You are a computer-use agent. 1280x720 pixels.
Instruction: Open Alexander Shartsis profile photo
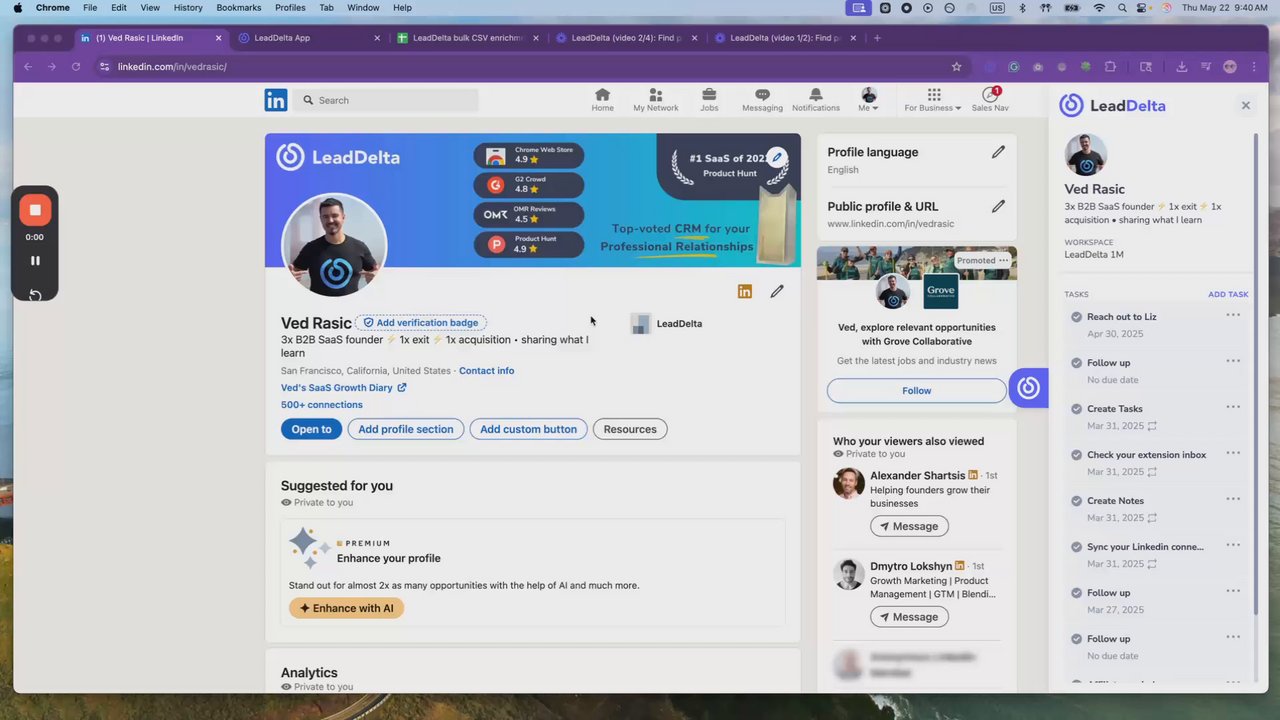[x=849, y=483]
